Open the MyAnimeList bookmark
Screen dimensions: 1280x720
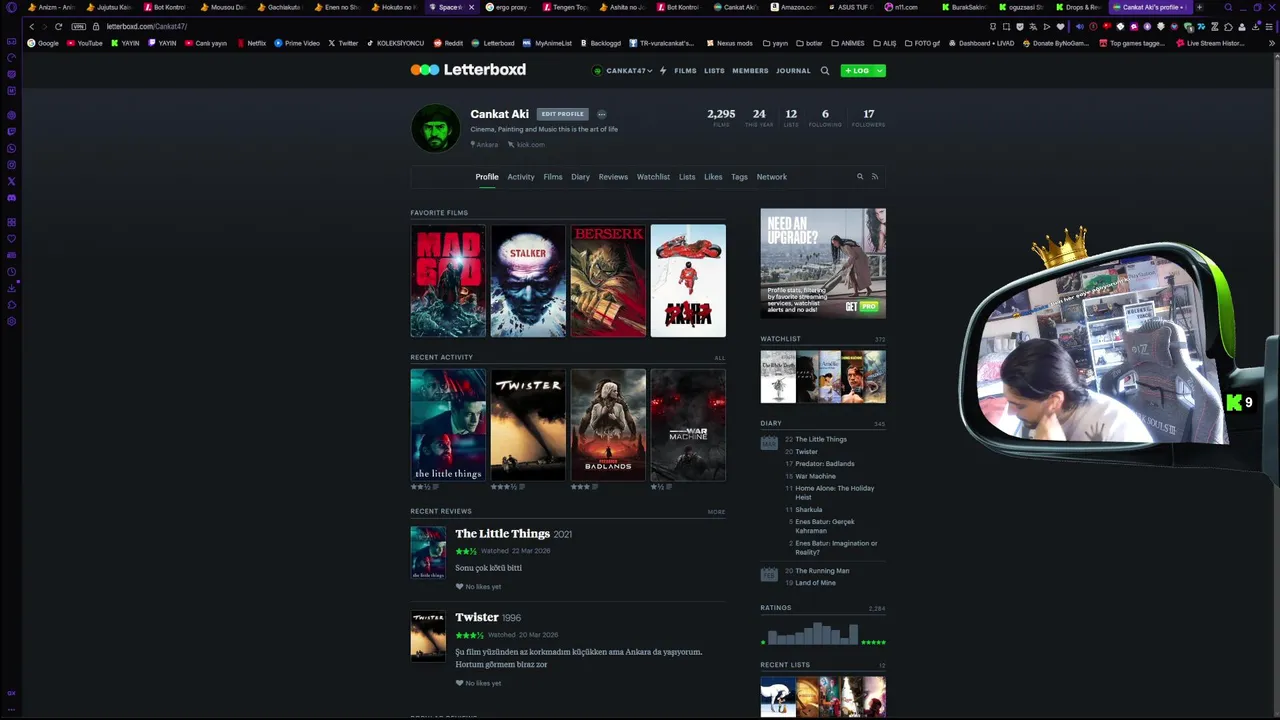547,43
